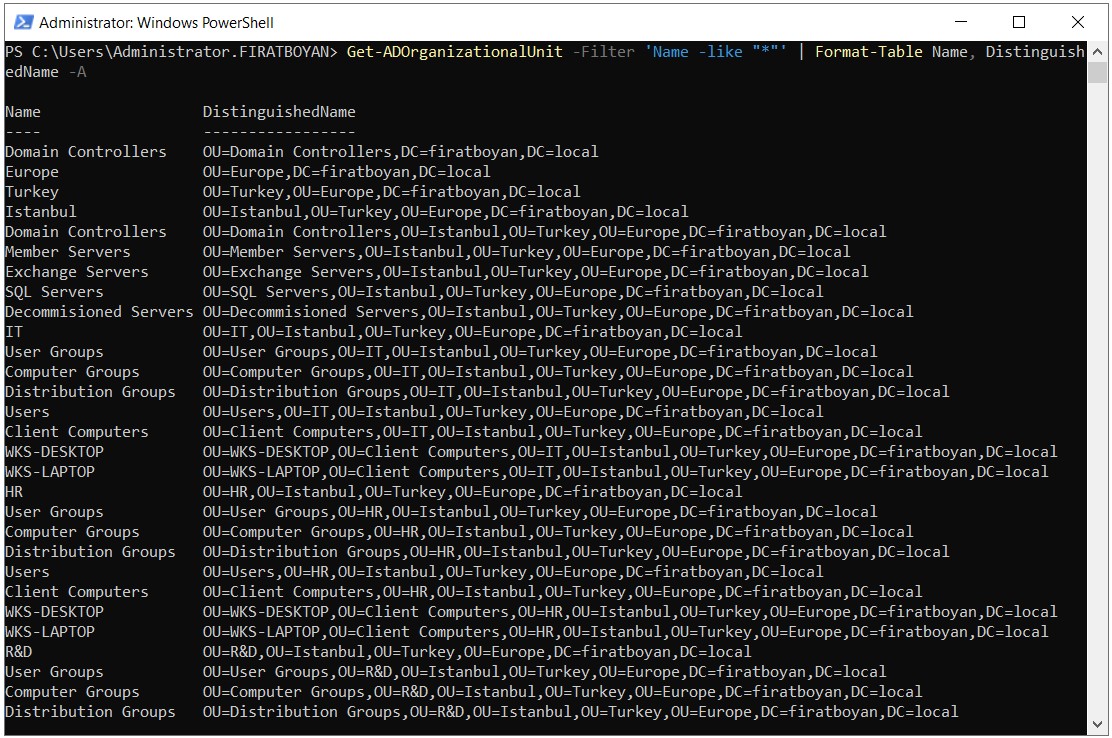Click OU=WKS-LAPTOP under OU=IT distinguished name
Screen dimensions: 1112x738
tap(626, 472)
